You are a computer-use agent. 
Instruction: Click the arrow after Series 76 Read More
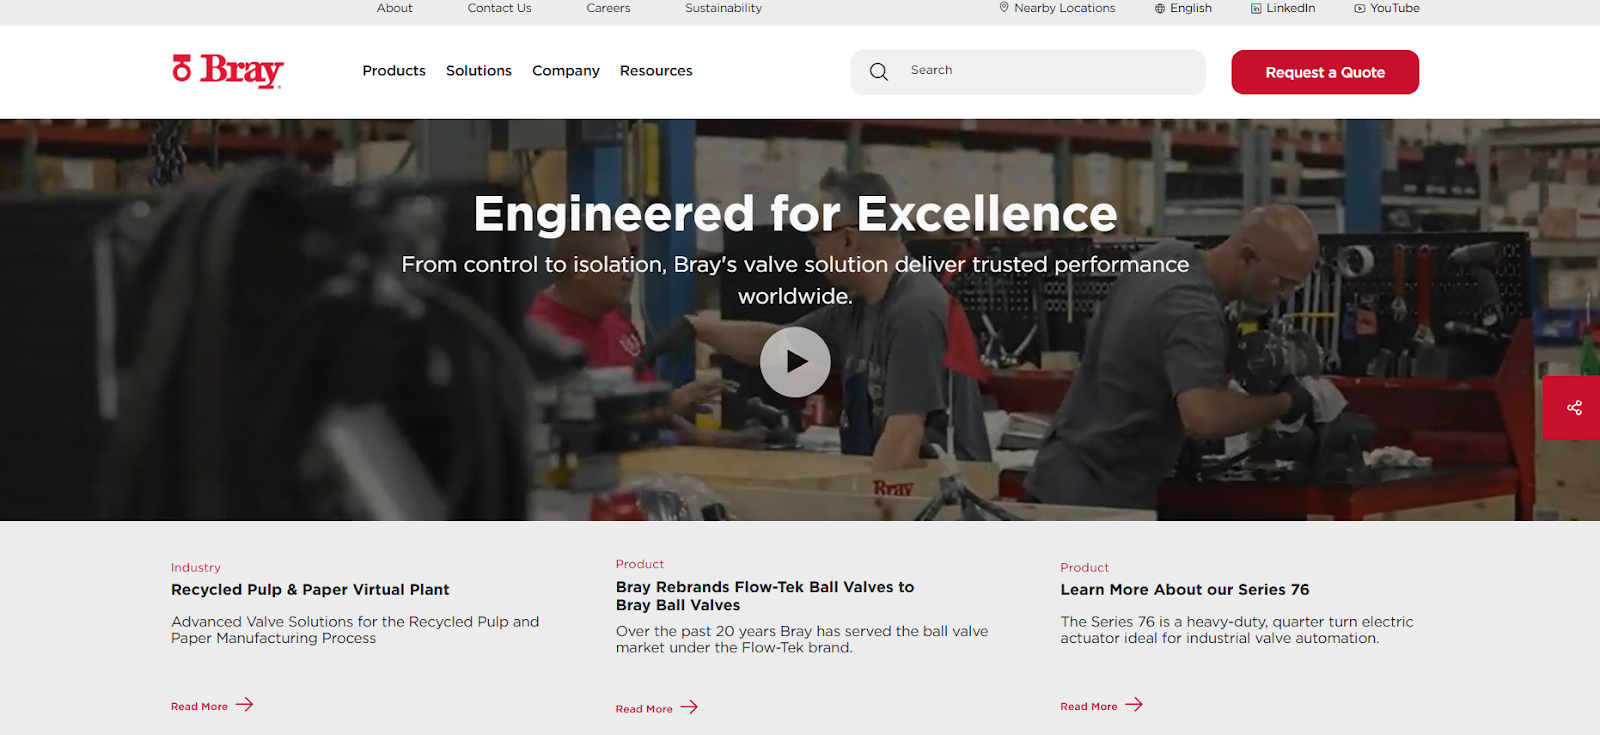click(x=1134, y=705)
